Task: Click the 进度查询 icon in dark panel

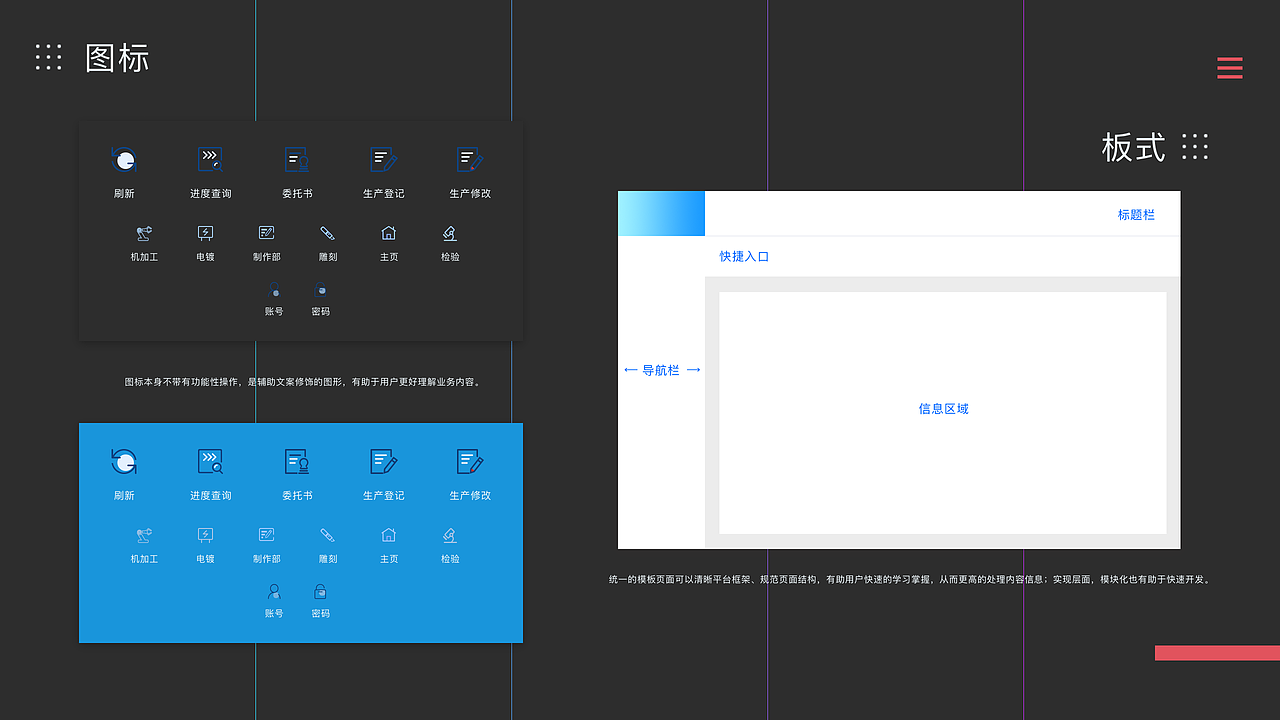Action: tap(210, 159)
